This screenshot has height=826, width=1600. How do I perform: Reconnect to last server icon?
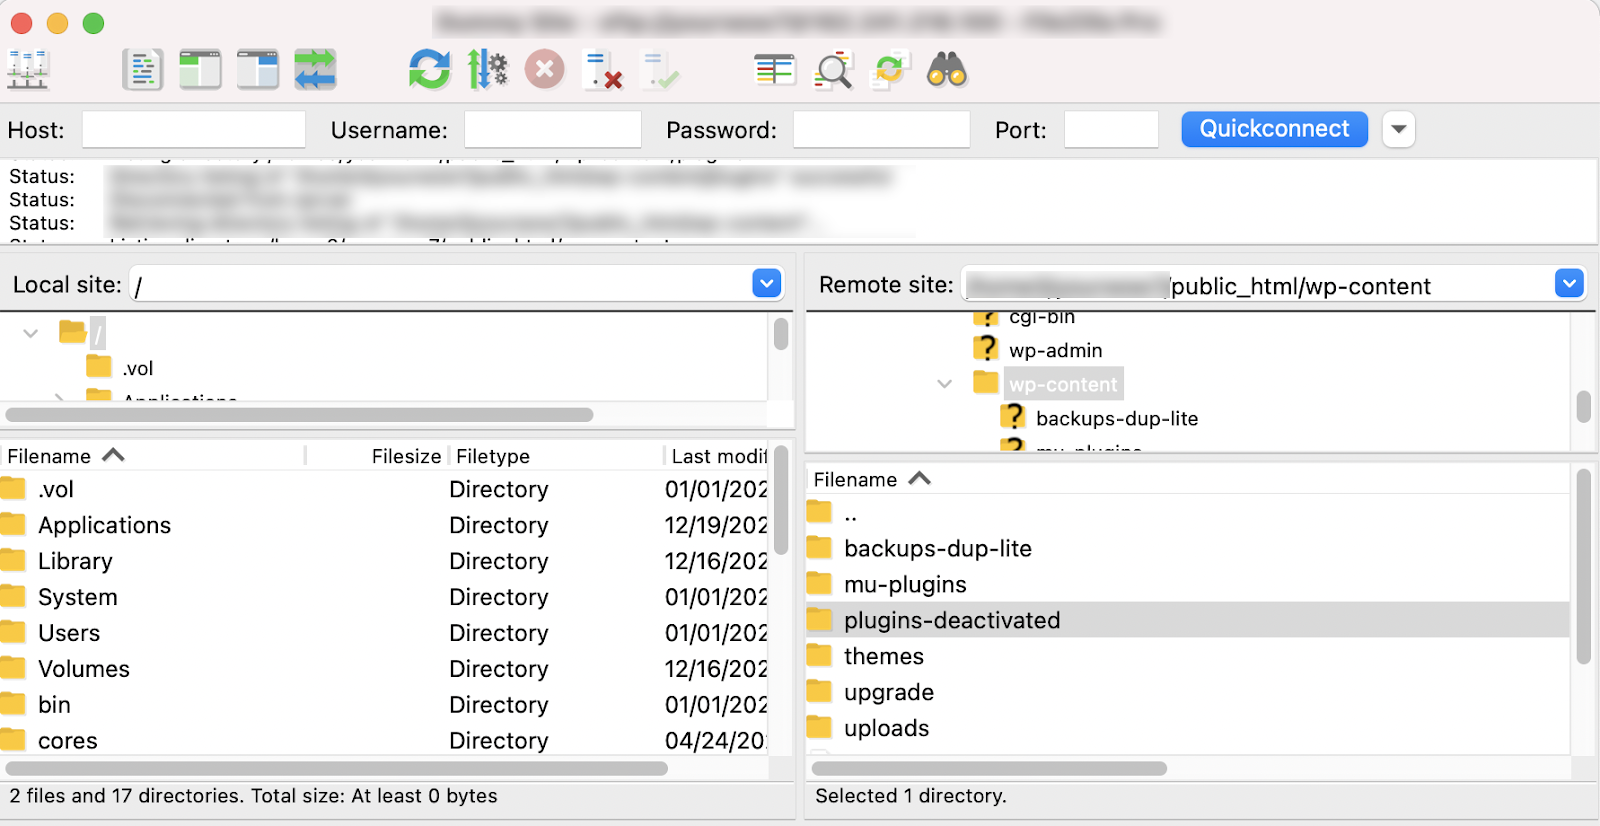tap(661, 70)
